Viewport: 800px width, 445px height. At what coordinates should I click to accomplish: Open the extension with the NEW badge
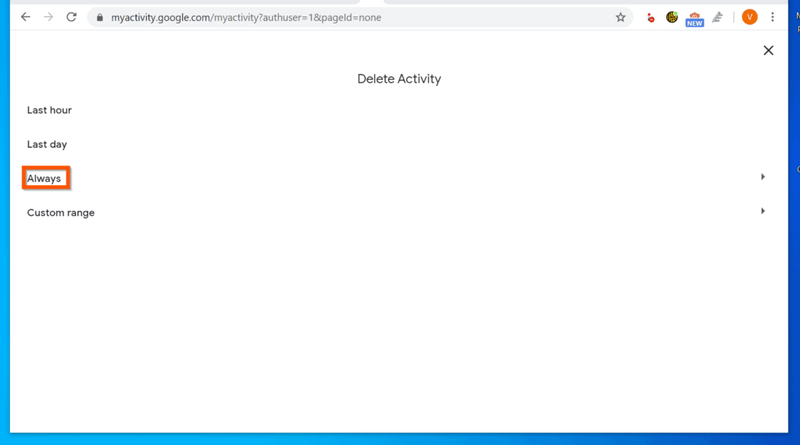[694, 19]
